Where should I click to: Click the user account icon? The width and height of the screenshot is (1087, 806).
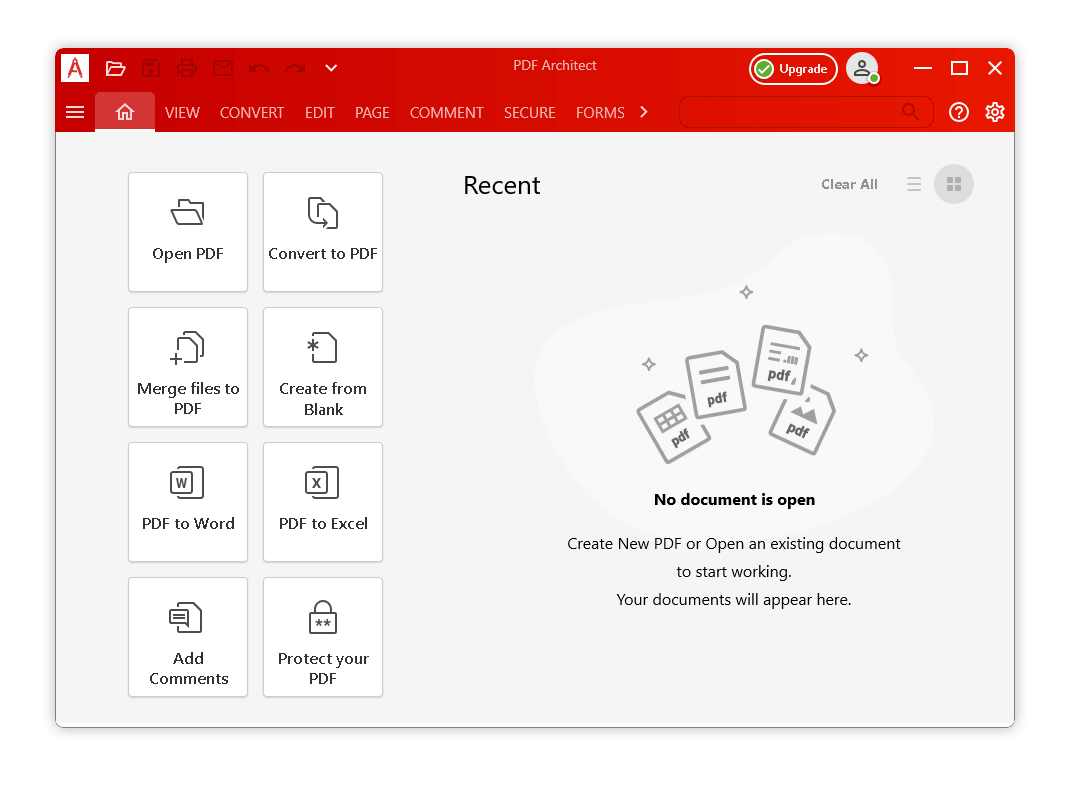(x=862, y=68)
